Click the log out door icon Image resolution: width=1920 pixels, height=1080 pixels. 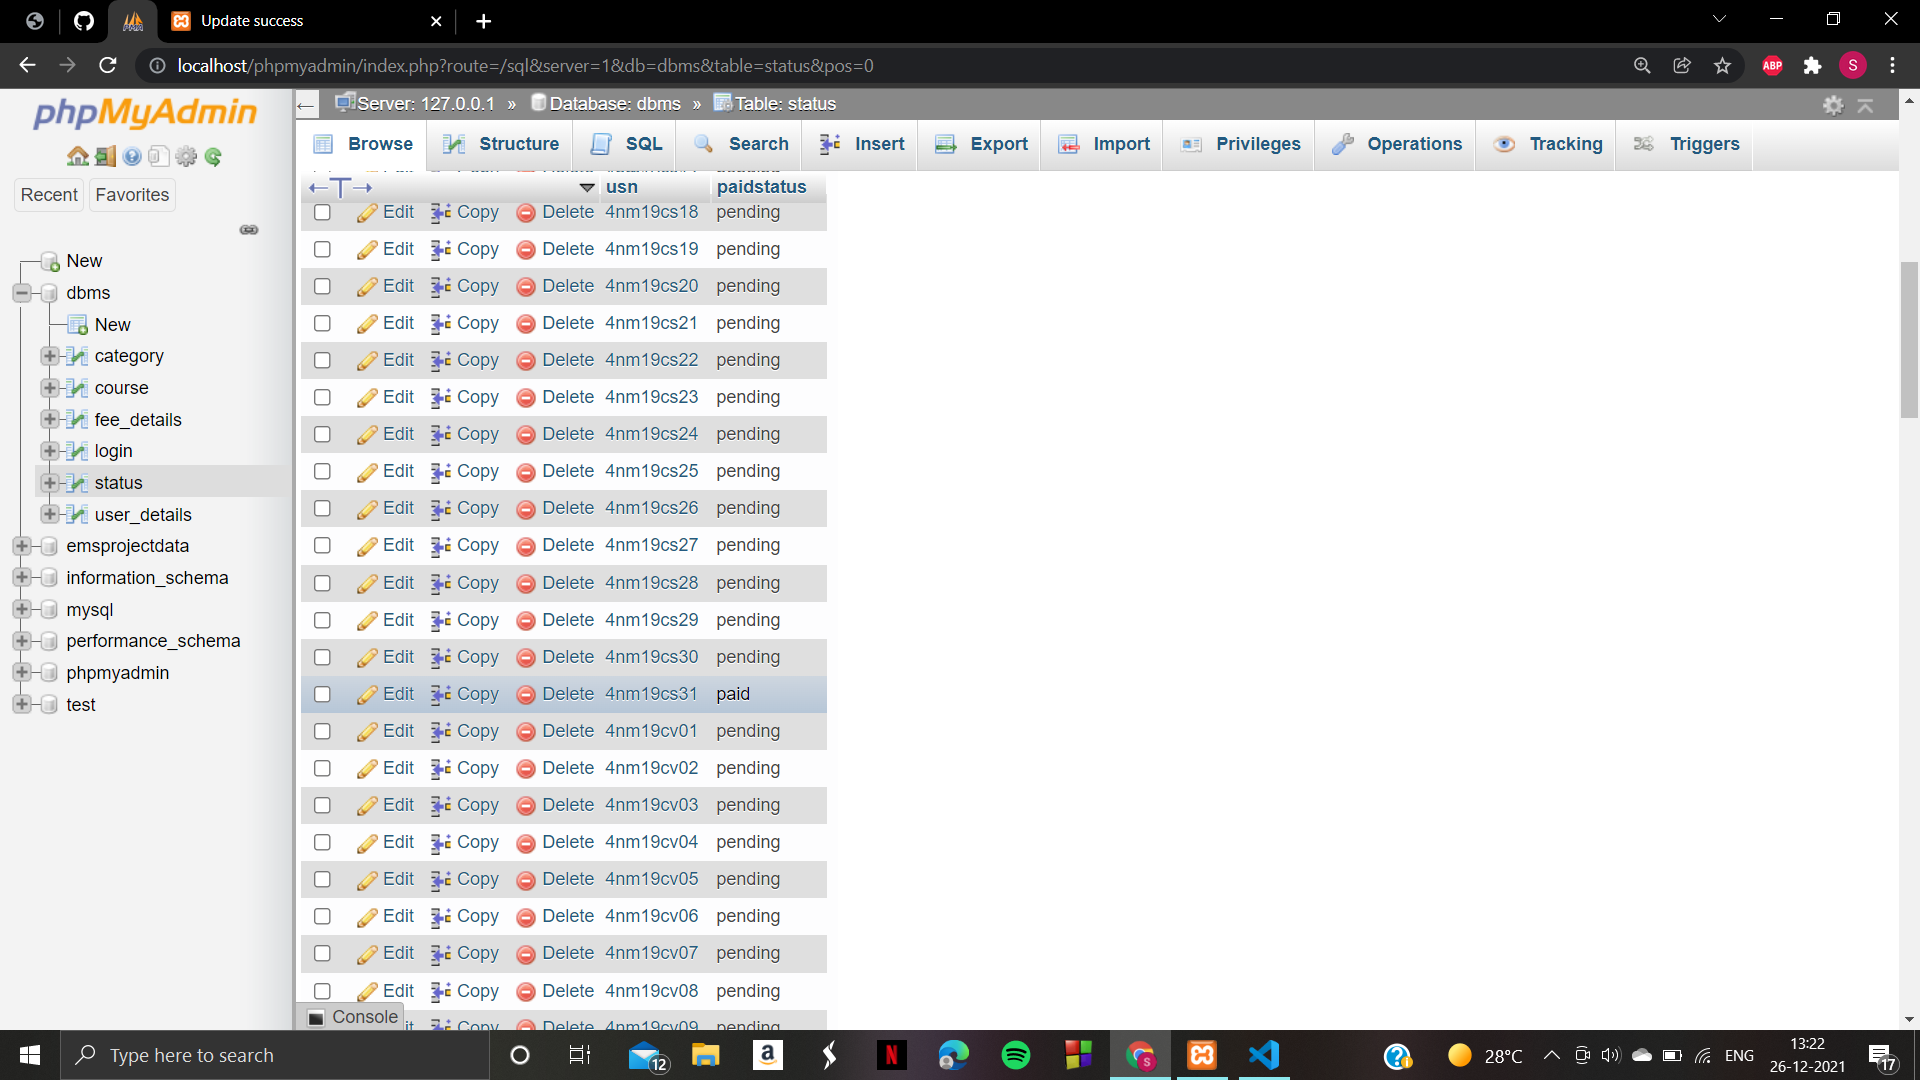pyautogui.click(x=105, y=157)
